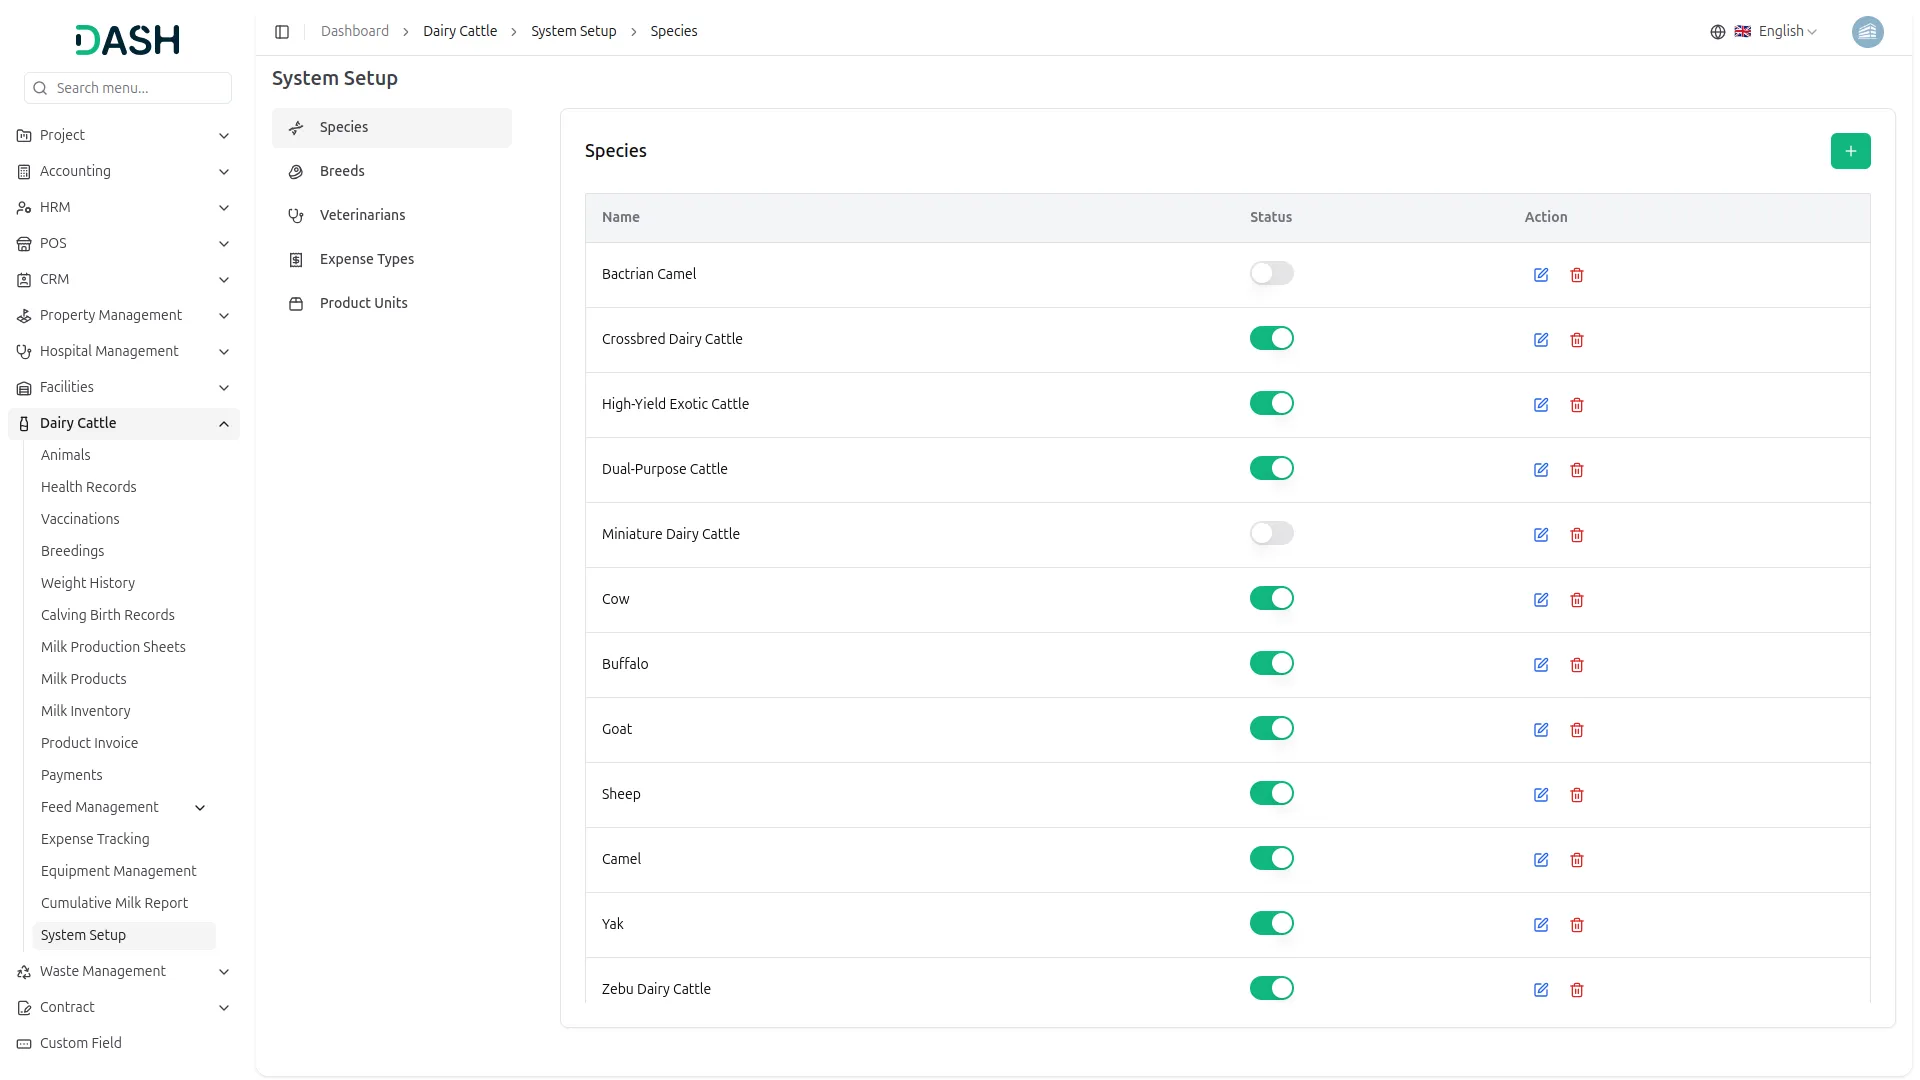Viewport: 1920px width, 1080px height.
Task: Go to Dashboard breadcrumb link
Action: point(355,31)
